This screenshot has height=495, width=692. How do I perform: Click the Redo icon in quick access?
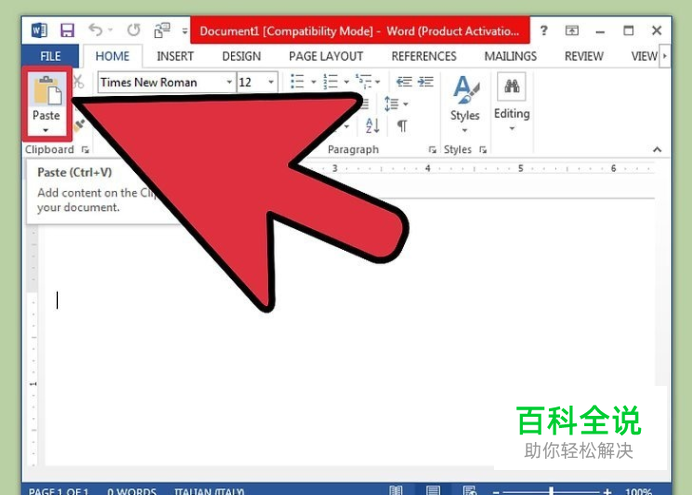[134, 30]
